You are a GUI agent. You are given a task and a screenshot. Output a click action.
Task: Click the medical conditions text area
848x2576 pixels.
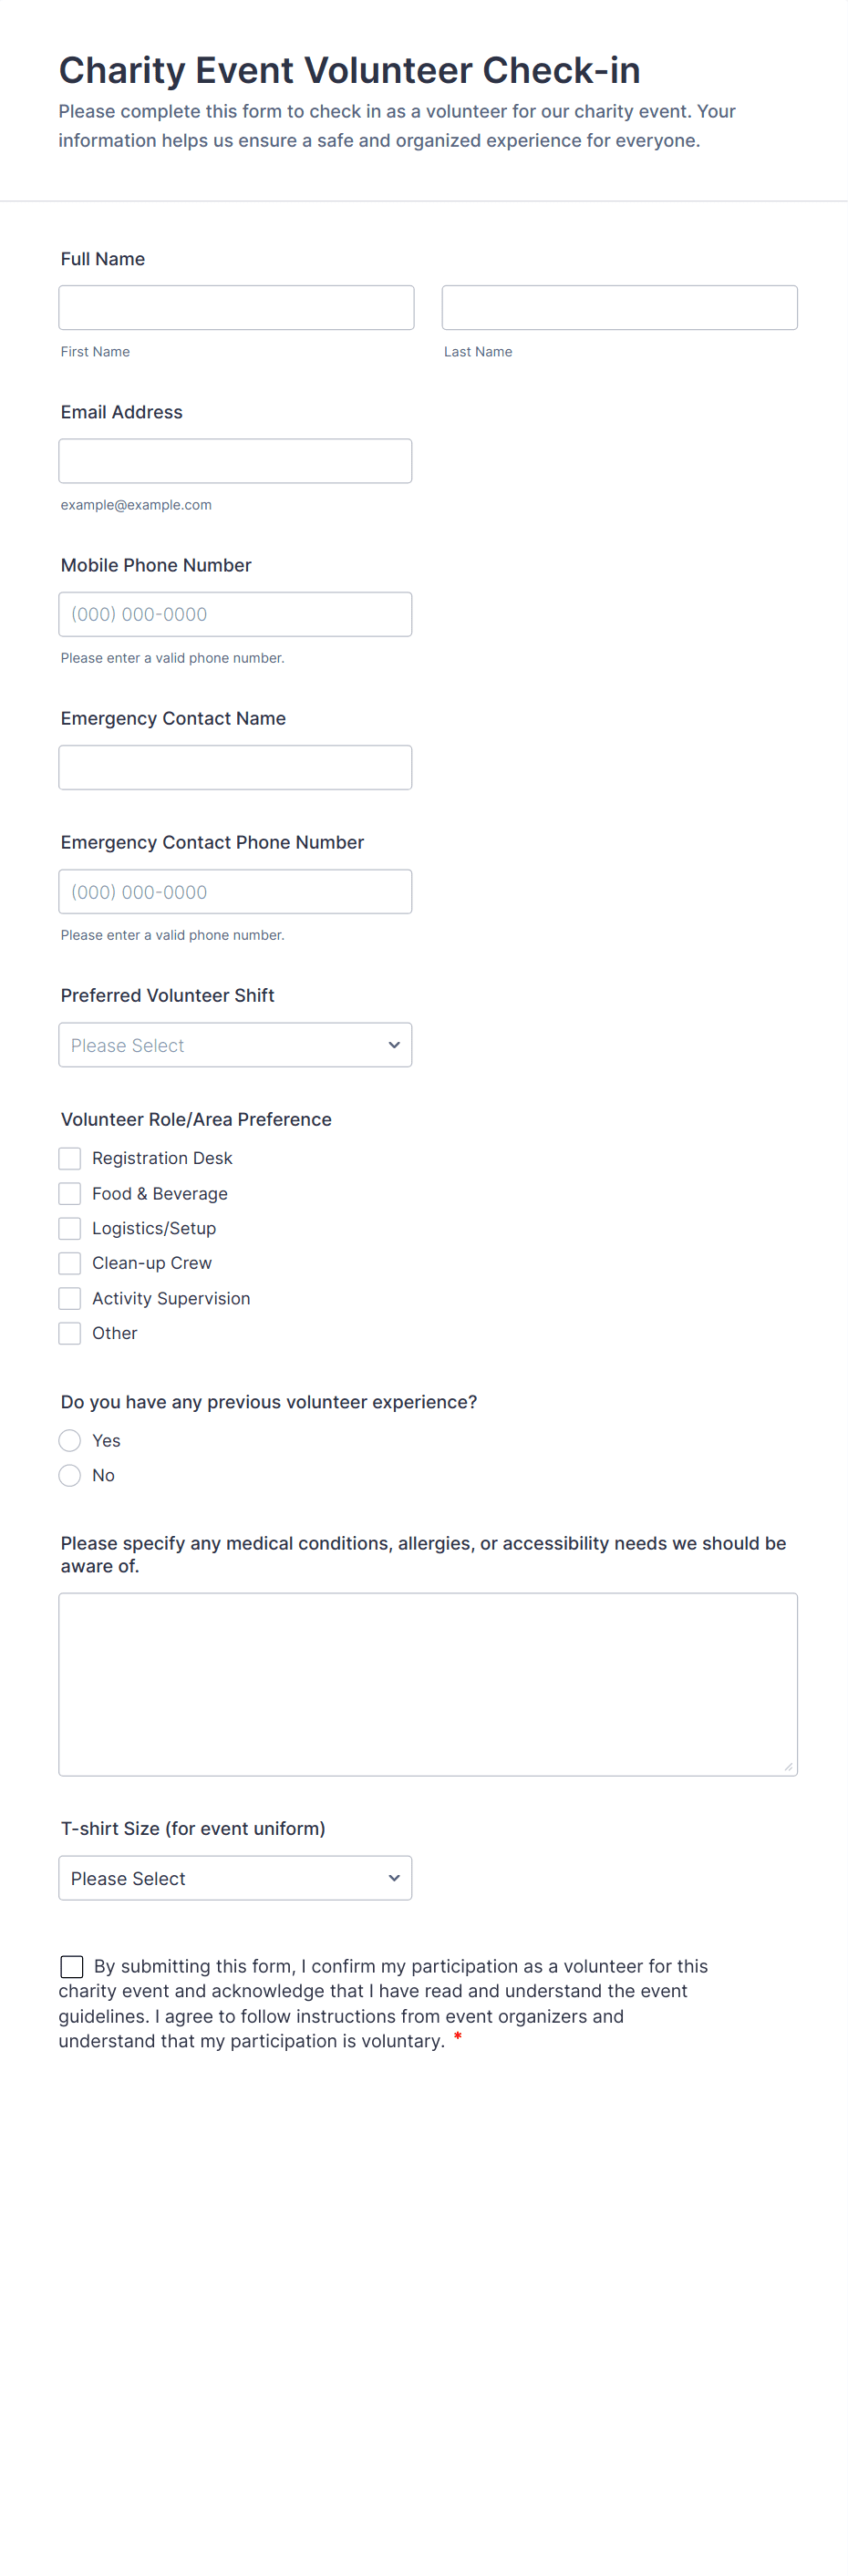[x=428, y=1684]
